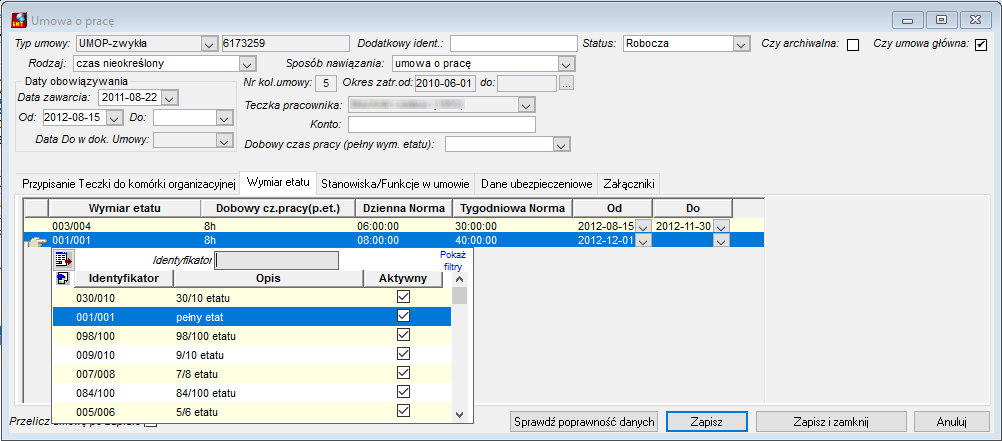Image resolution: width=1002 pixels, height=441 pixels.
Task: Click the Zapisz i zamknij button
Action: (831, 422)
